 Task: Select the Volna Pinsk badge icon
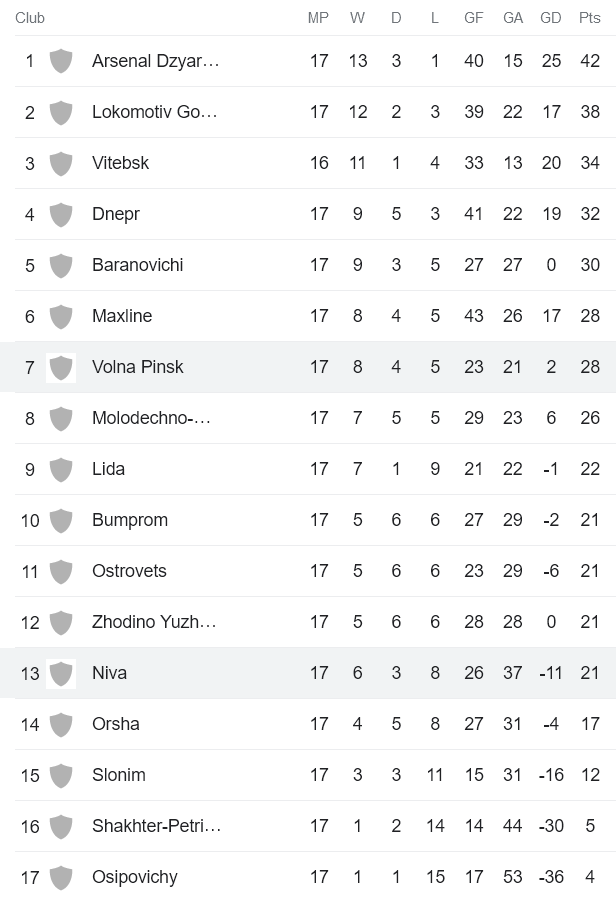coord(60,367)
